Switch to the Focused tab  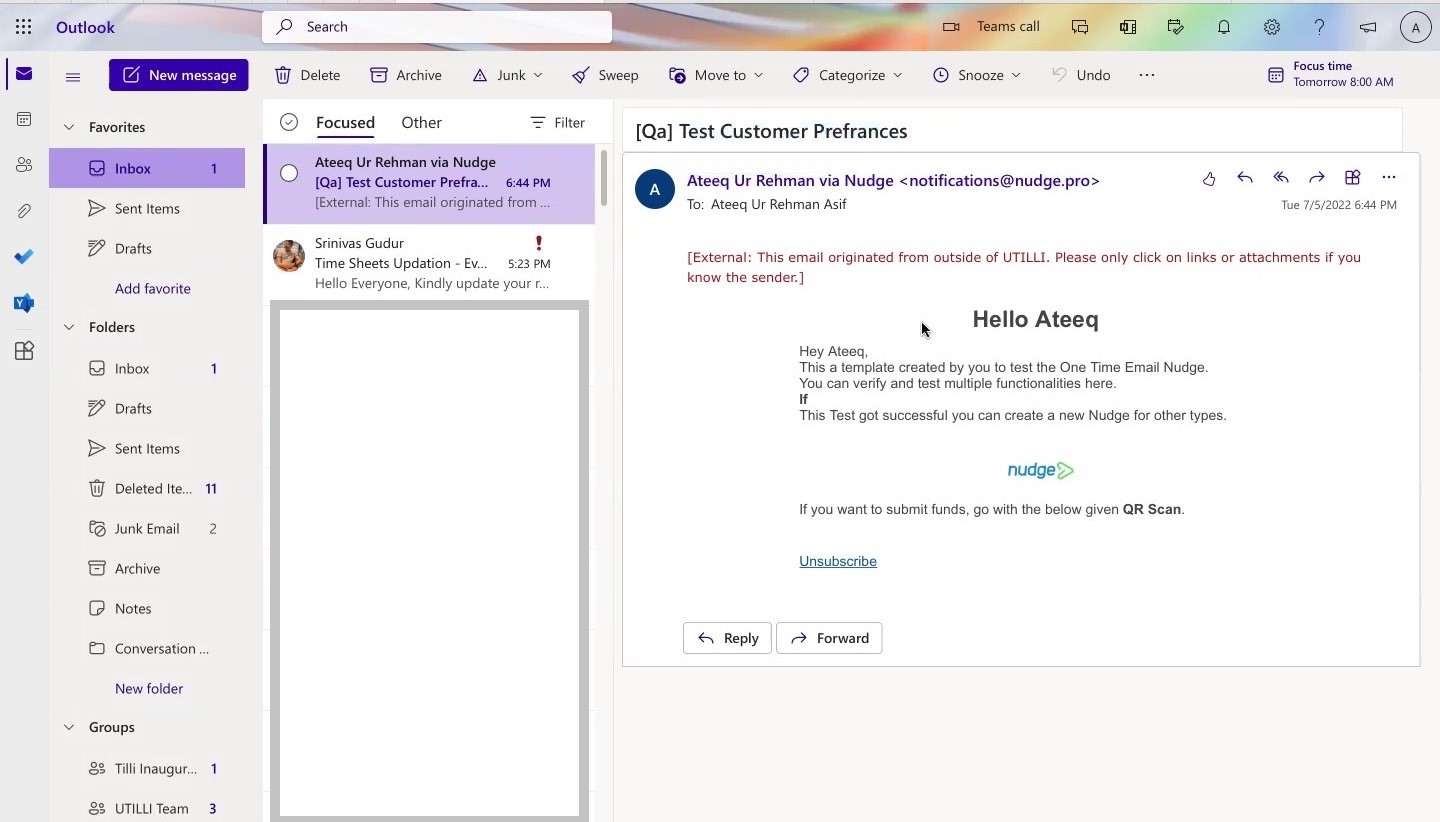pyautogui.click(x=345, y=122)
